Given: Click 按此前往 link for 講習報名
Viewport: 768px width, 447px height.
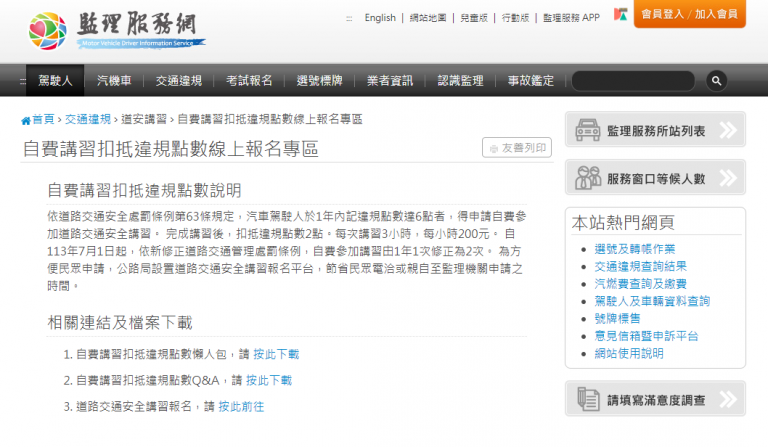Looking at the screenshot, I should (241, 406).
